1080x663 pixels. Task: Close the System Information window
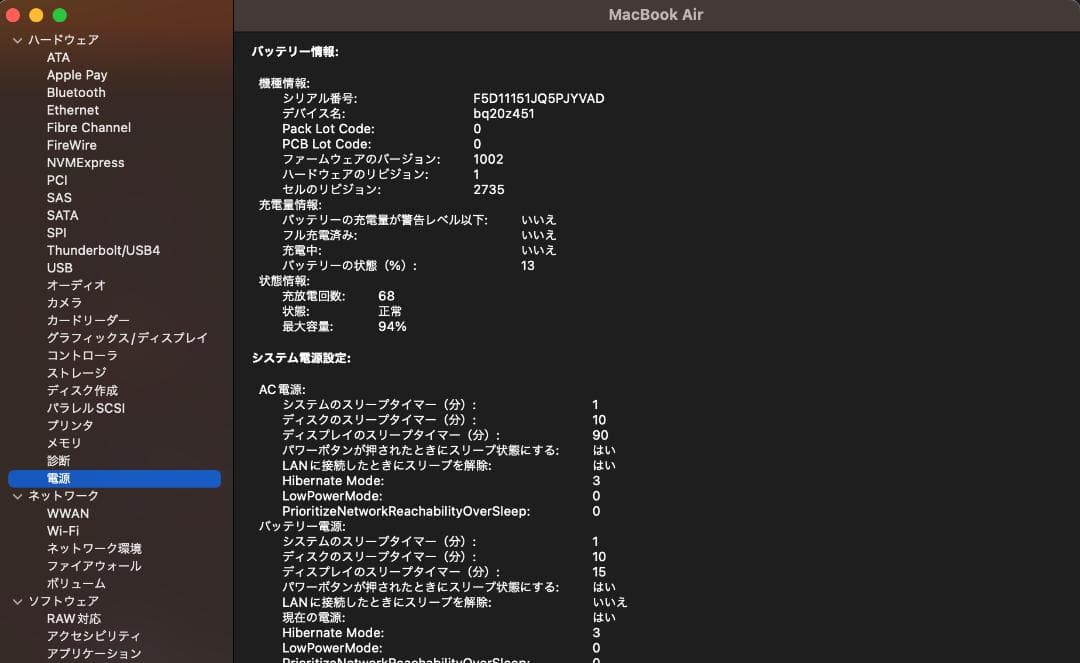13,15
